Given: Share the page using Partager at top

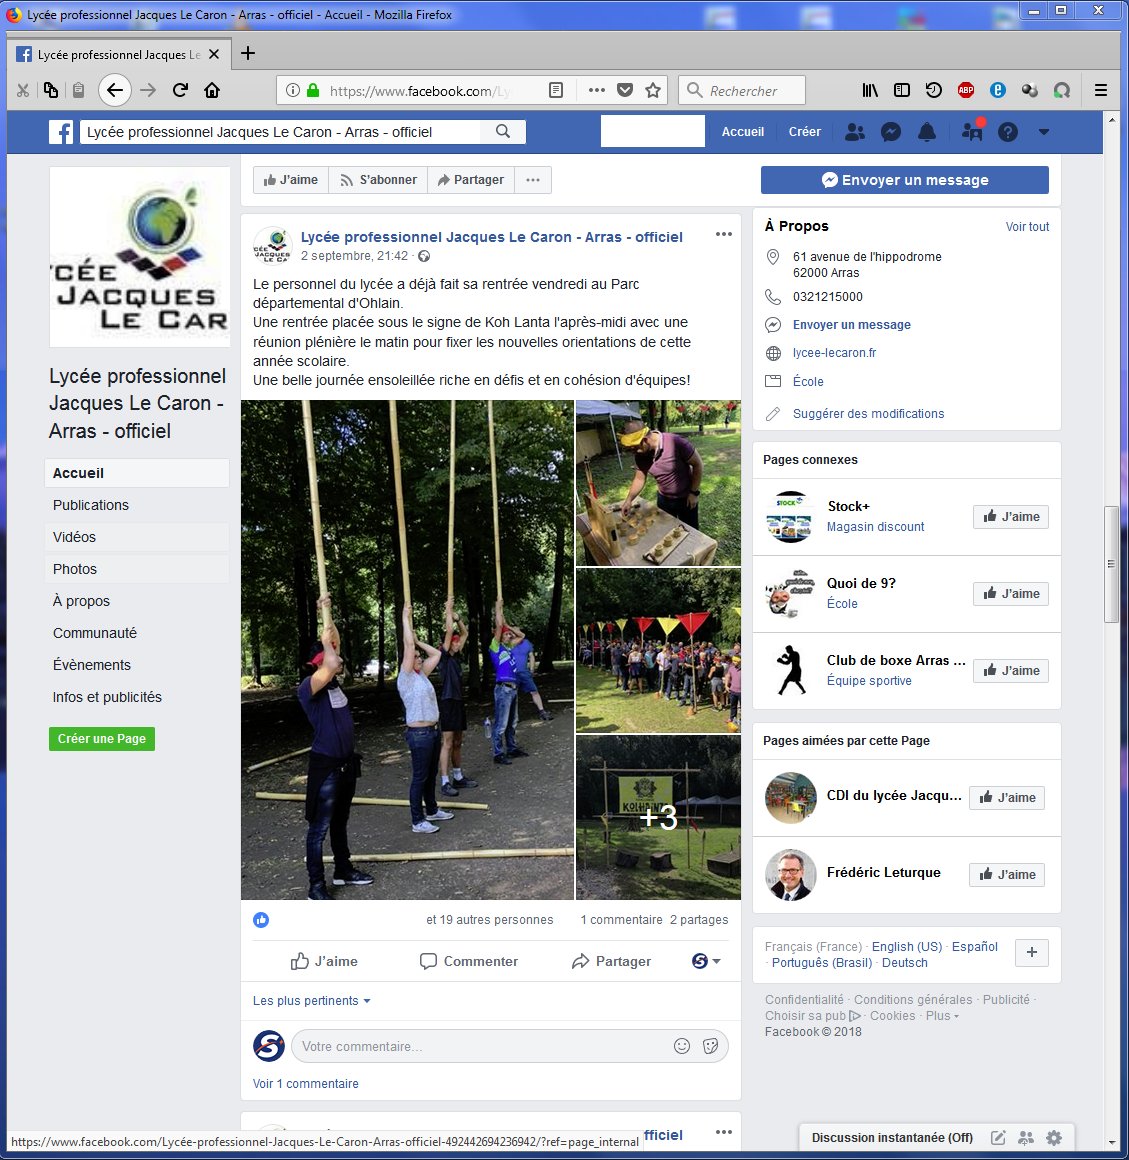Looking at the screenshot, I should coord(471,180).
